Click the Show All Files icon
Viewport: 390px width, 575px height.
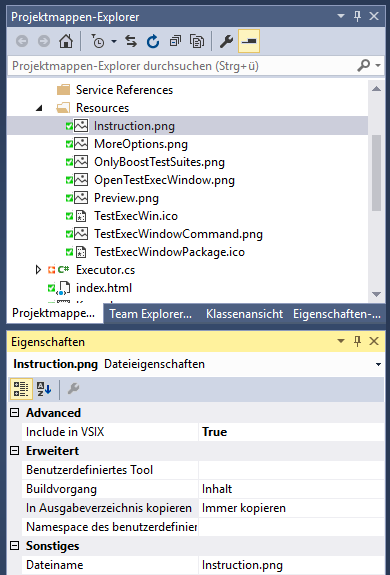point(197,41)
